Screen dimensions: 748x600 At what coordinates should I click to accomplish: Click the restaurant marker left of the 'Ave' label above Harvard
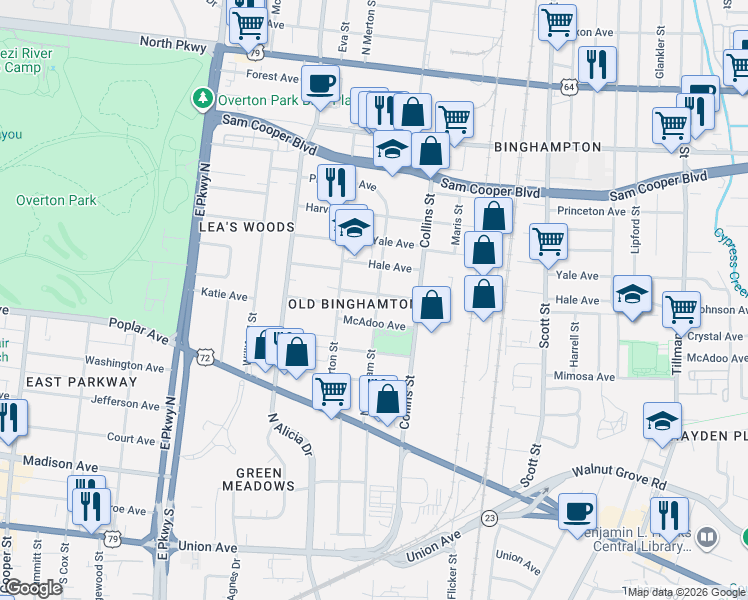pyautogui.click(x=336, y=184)
